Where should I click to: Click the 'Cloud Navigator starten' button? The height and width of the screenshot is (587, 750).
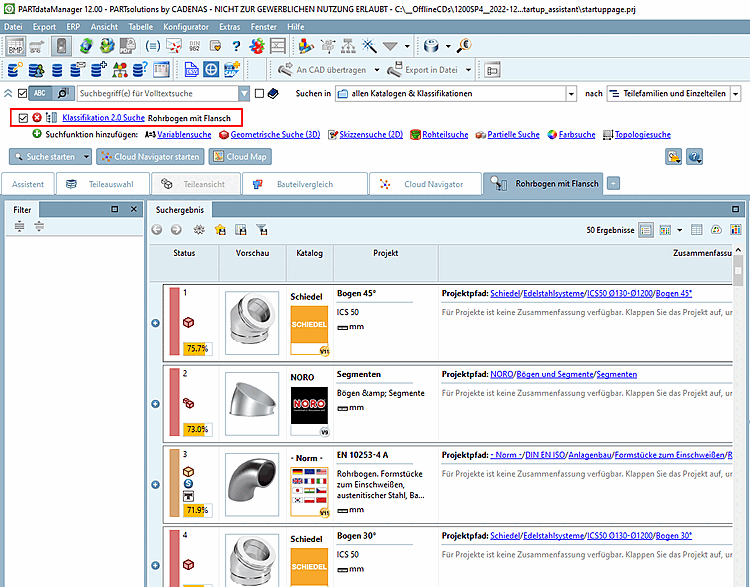coord(151,156)
